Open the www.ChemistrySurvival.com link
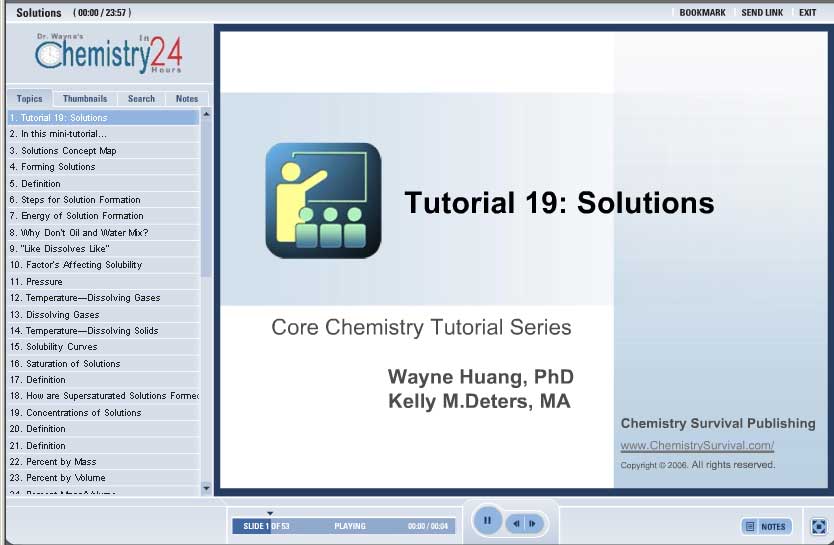This screenshot has width=834, height=545. coord(697,446)
